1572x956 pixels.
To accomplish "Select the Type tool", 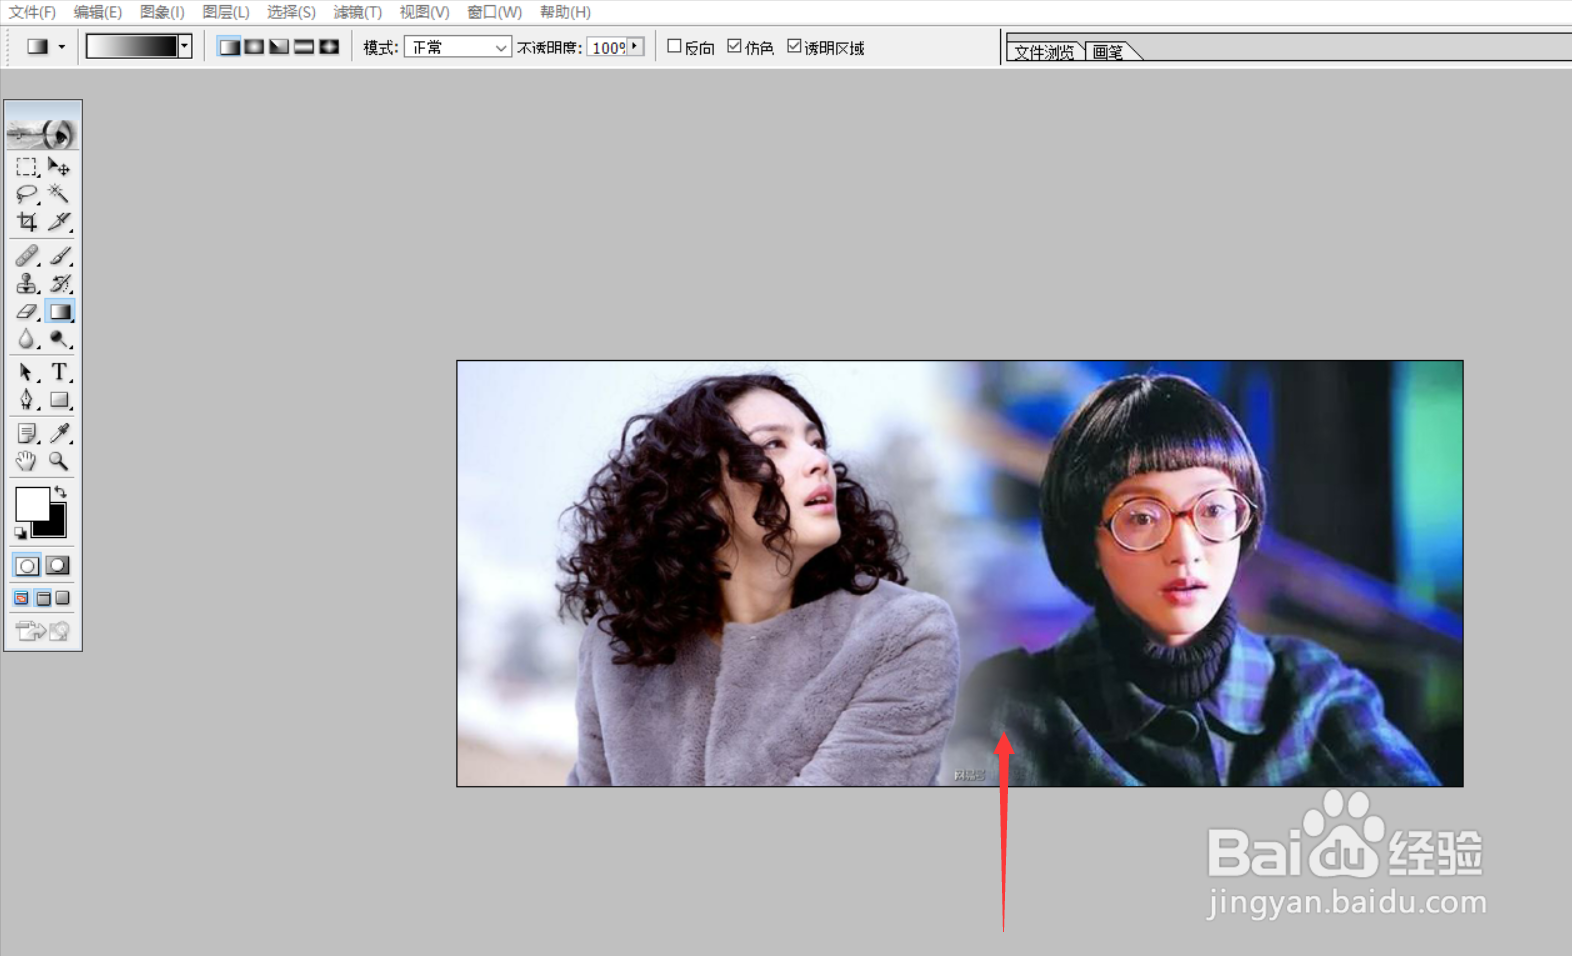I will point(59,372).
